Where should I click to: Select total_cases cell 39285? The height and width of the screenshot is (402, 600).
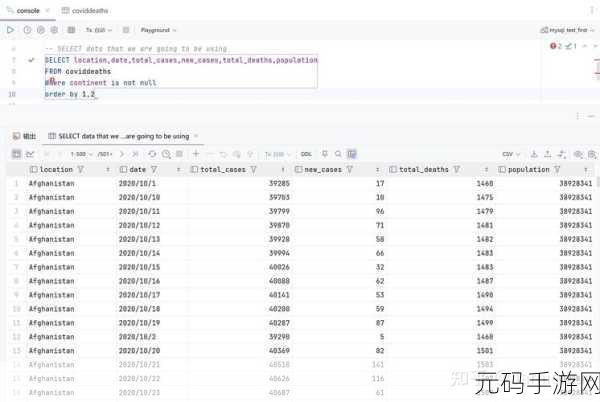pyautogui.click(x=279, y=184)
